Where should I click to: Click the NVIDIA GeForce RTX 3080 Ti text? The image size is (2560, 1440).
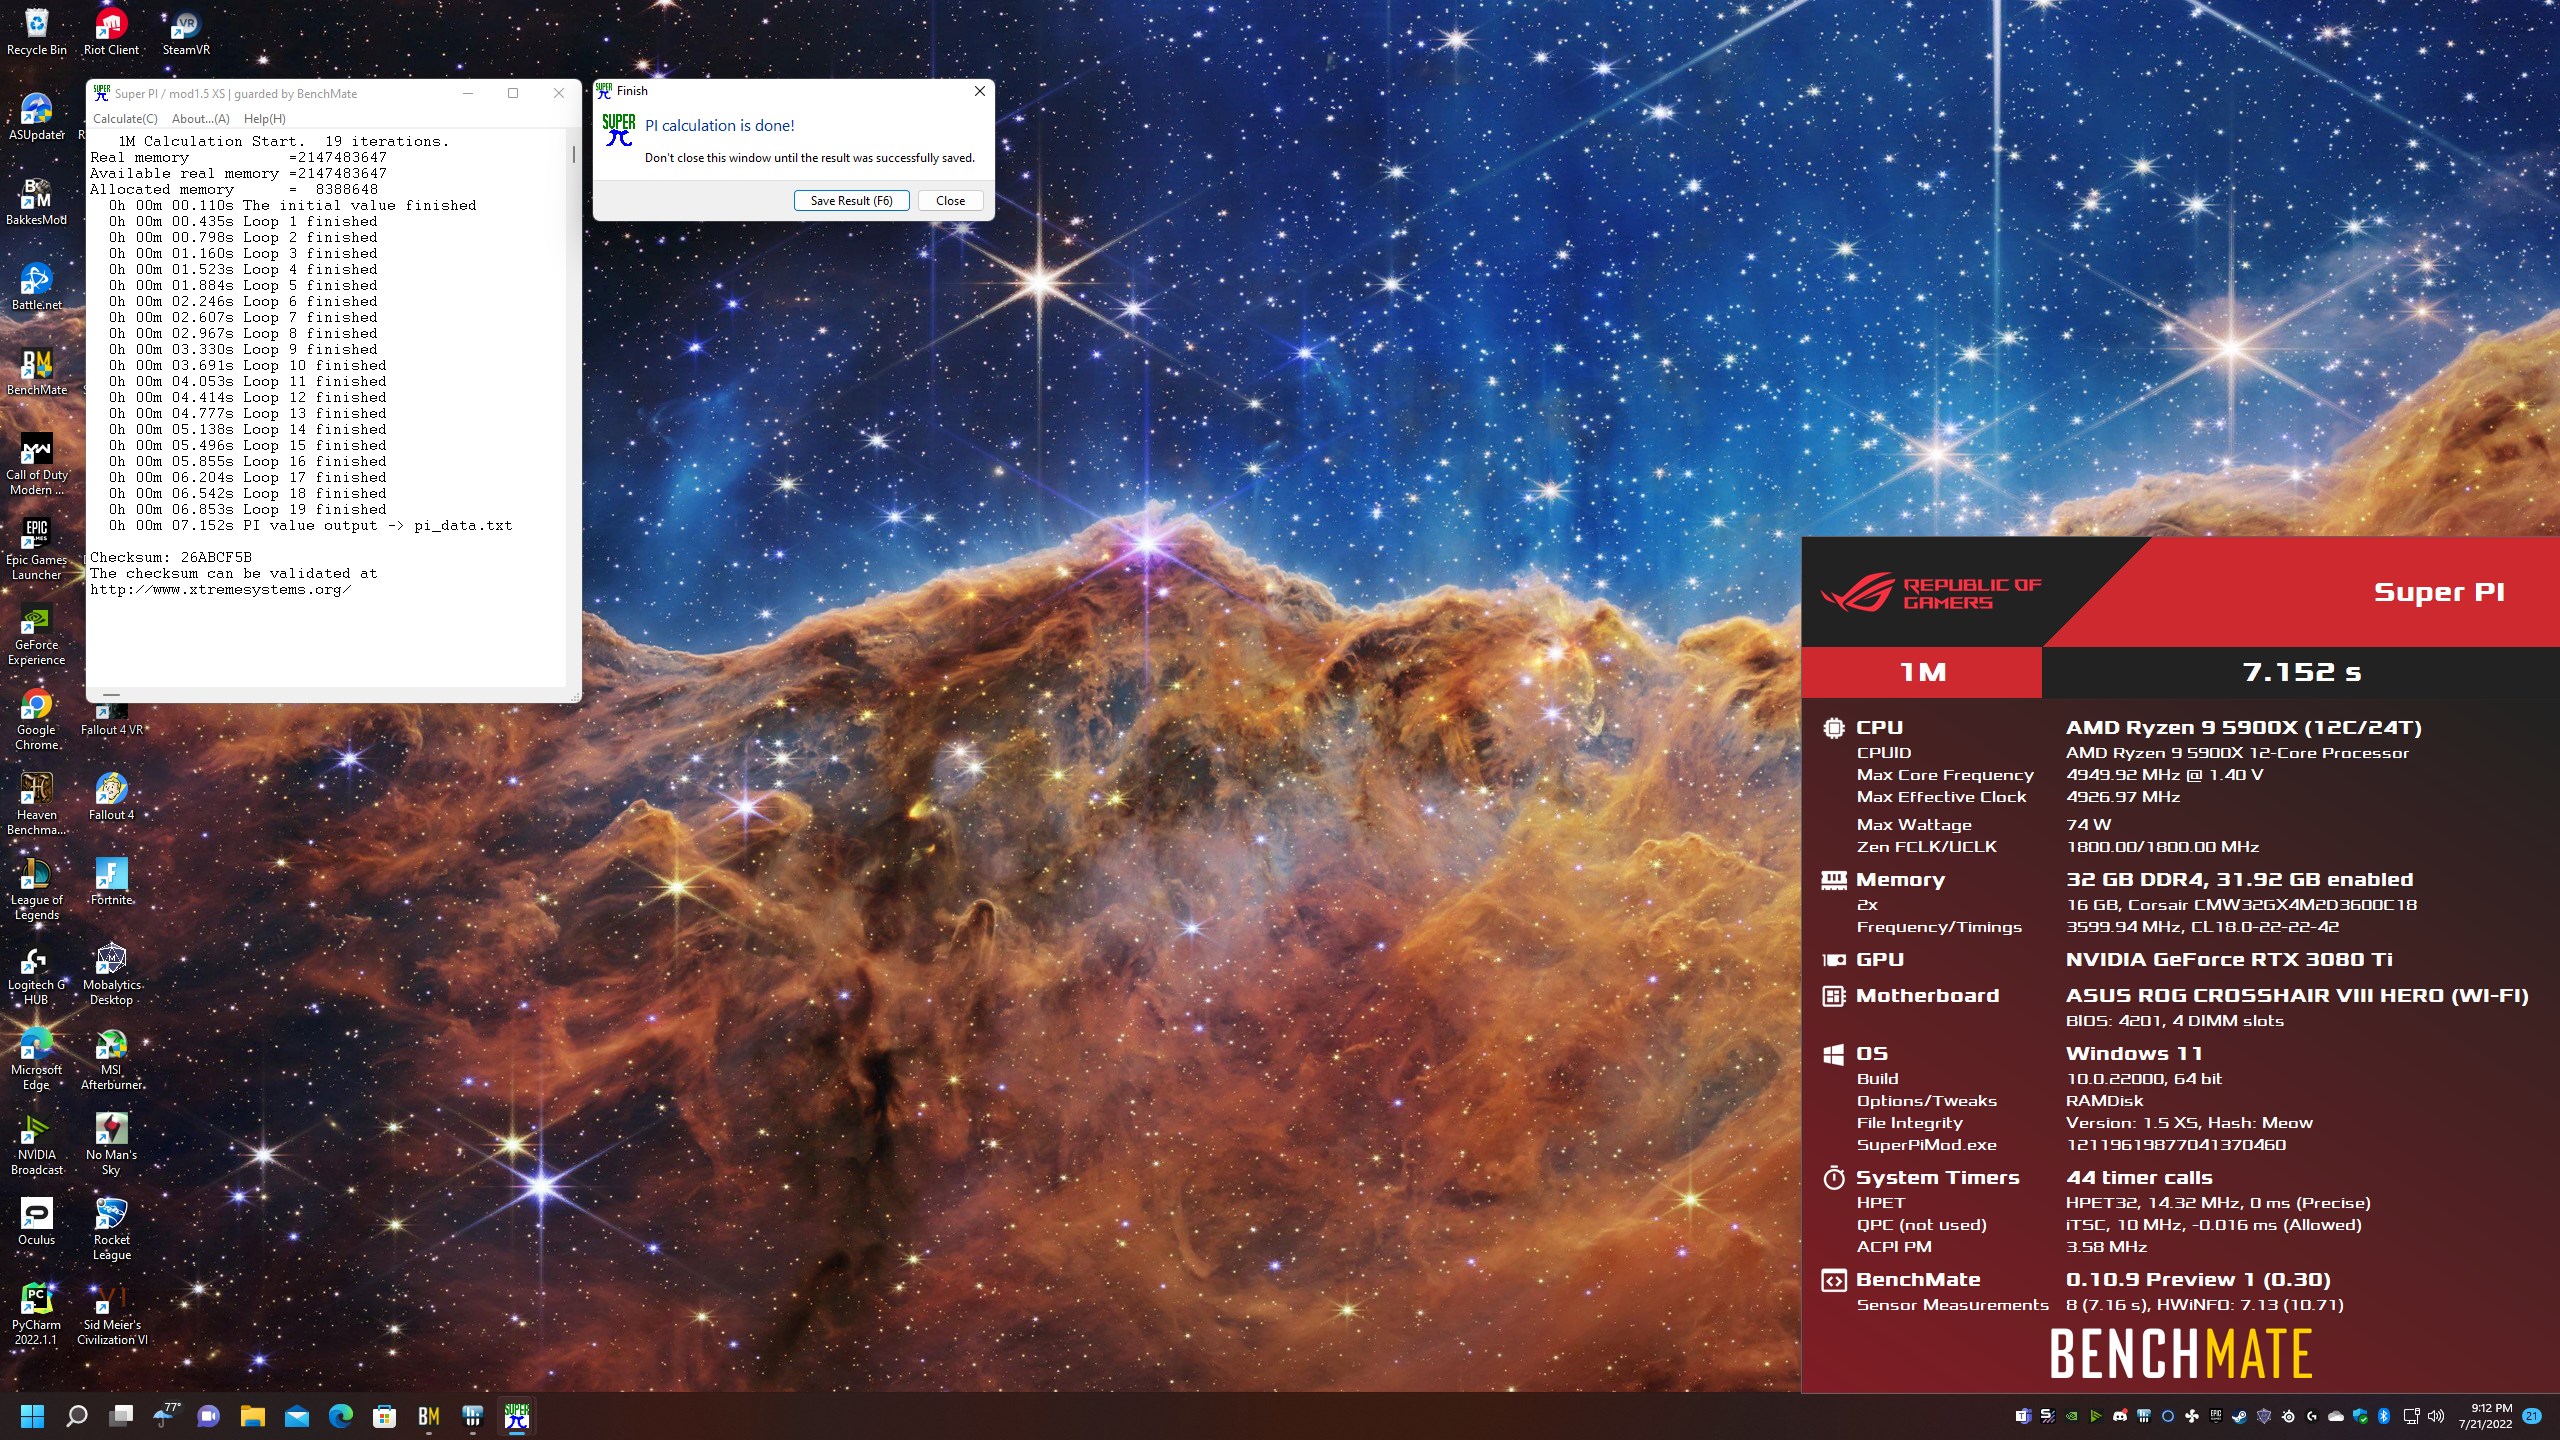pyautogui.click(x=2229, y=960)
